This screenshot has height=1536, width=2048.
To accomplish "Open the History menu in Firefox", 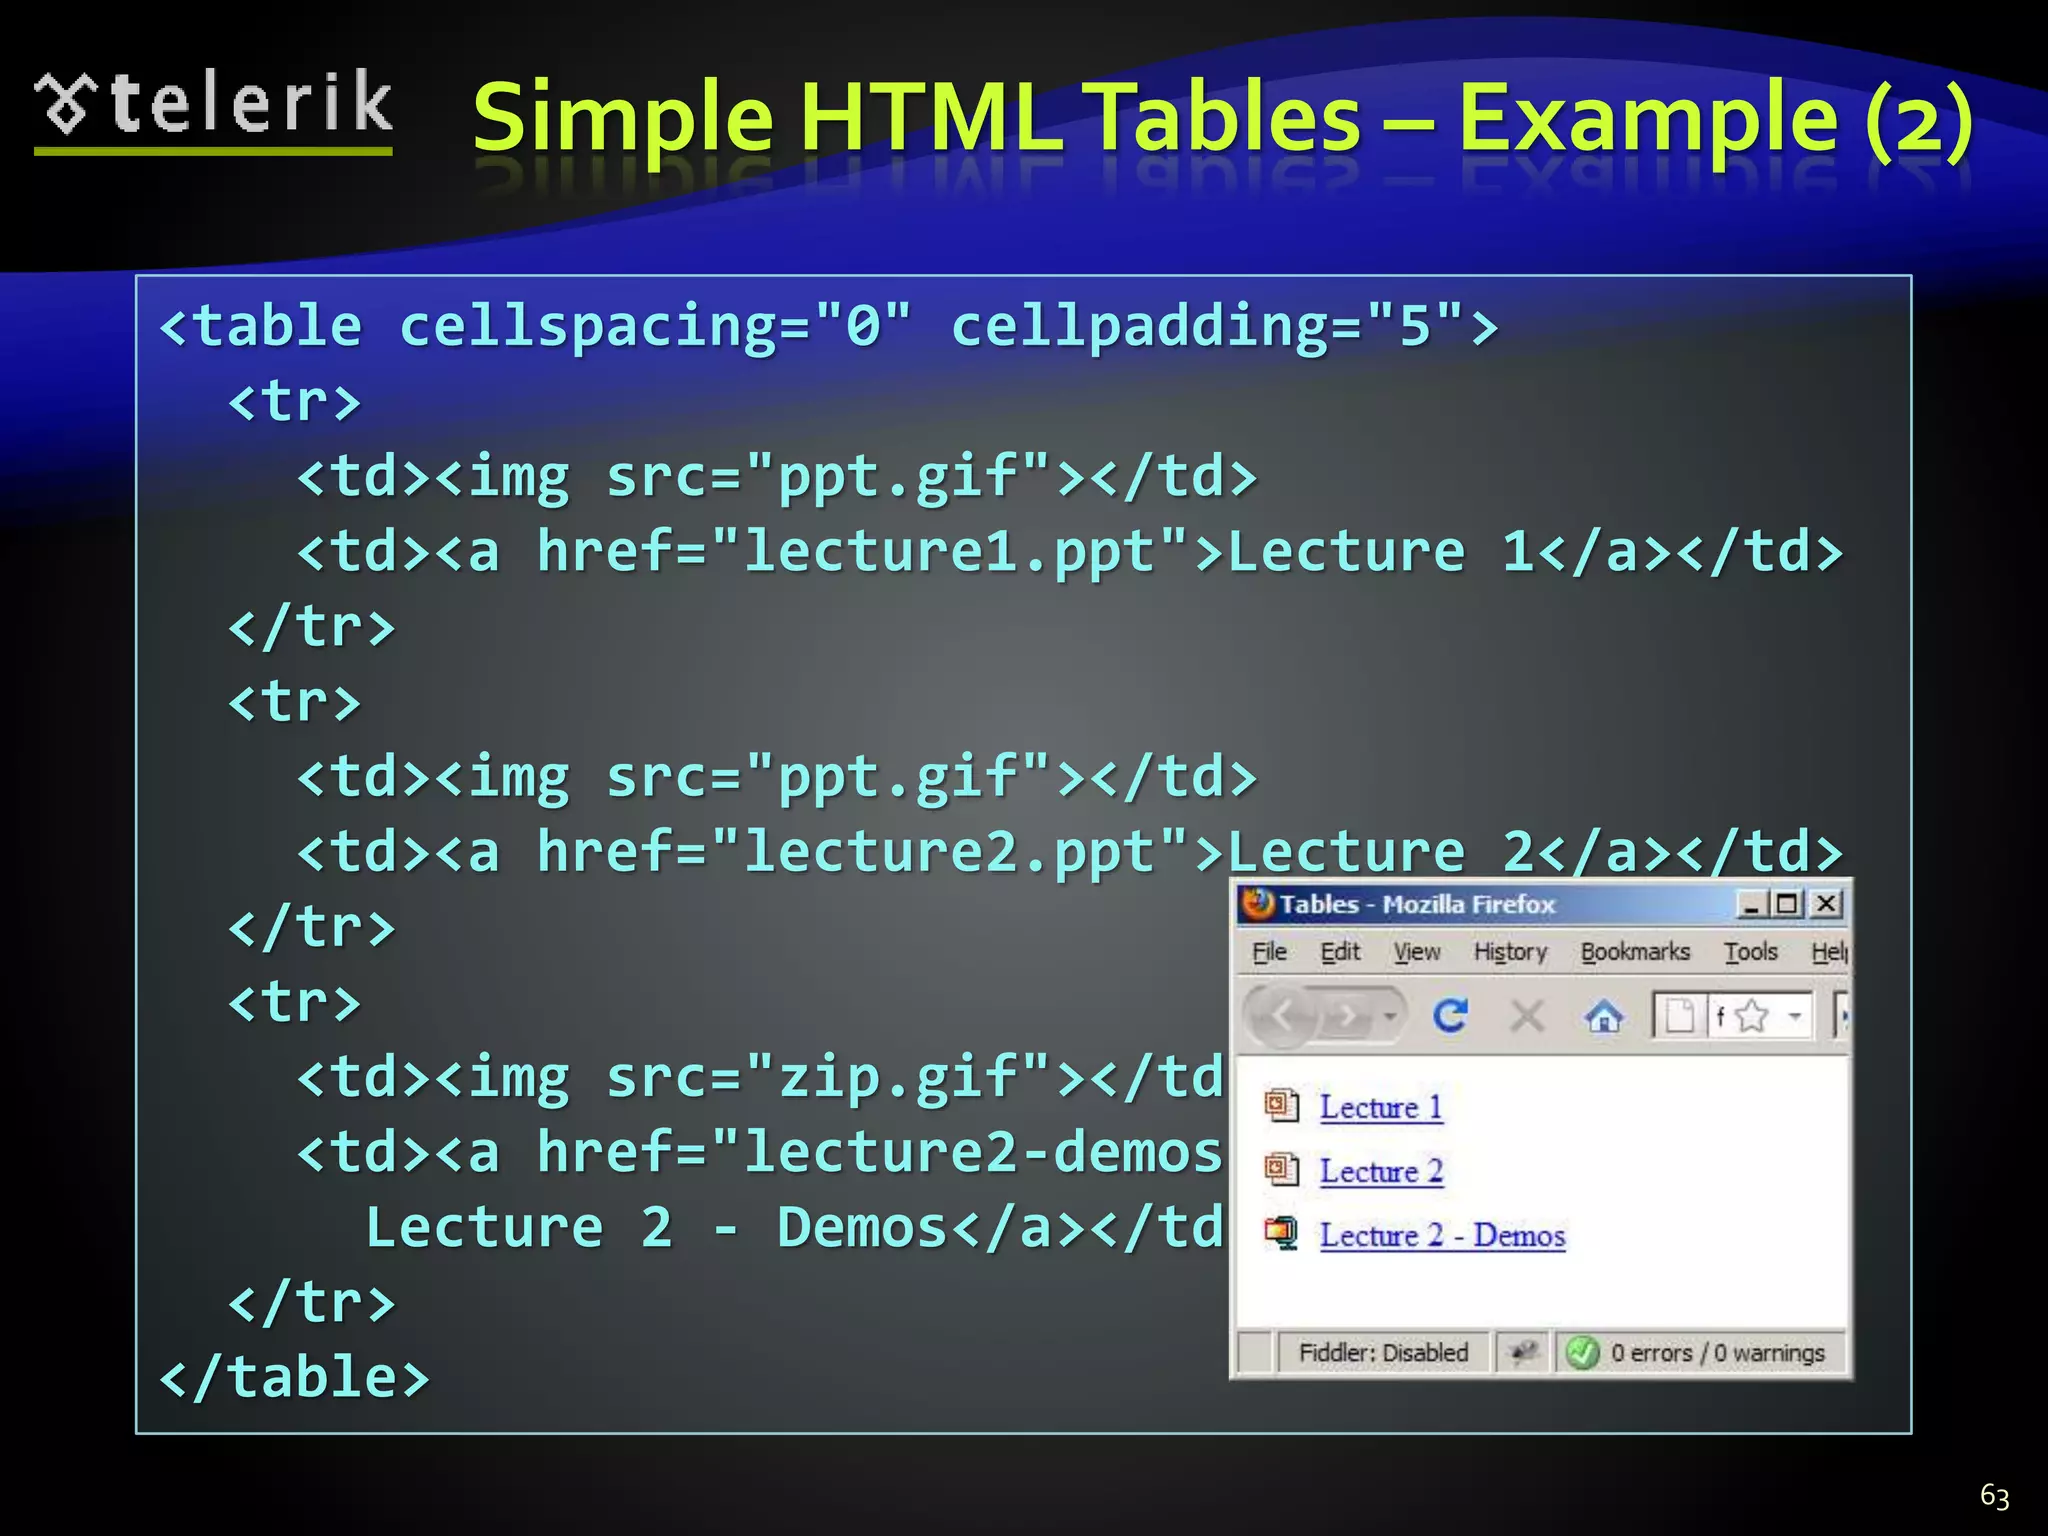I will (x=1510, y=951).
